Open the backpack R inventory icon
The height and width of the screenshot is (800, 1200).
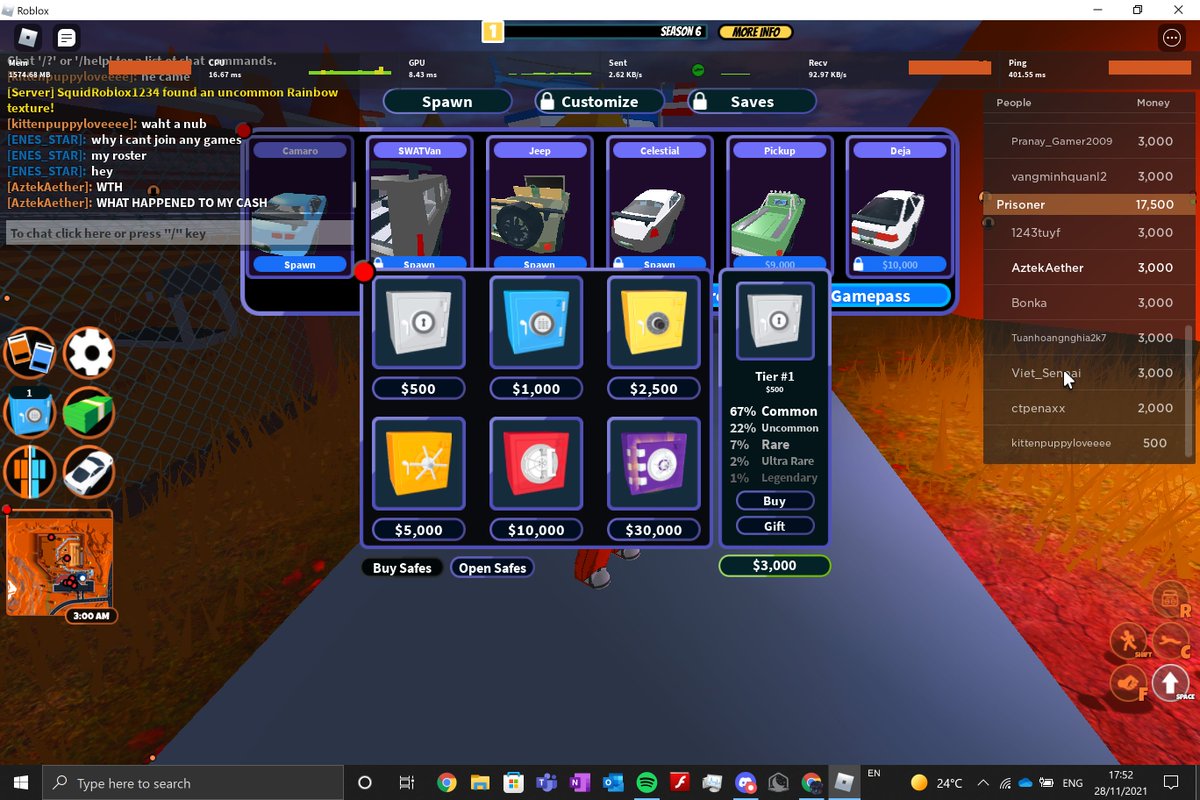pyautogui.click(x=1170, y=600)
